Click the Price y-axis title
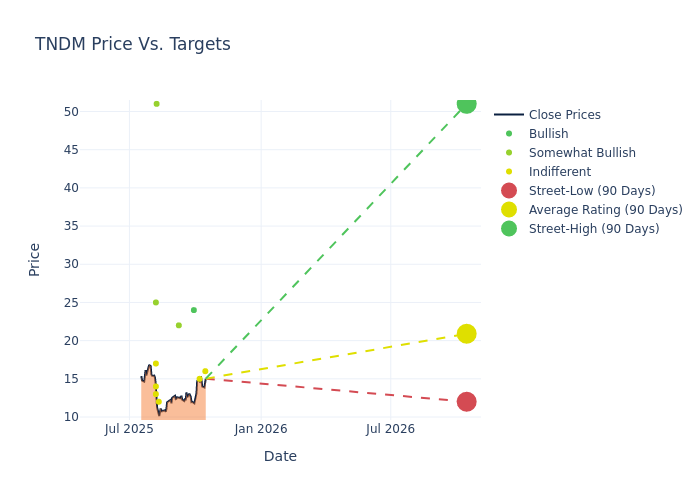 (x=35, y=259)
